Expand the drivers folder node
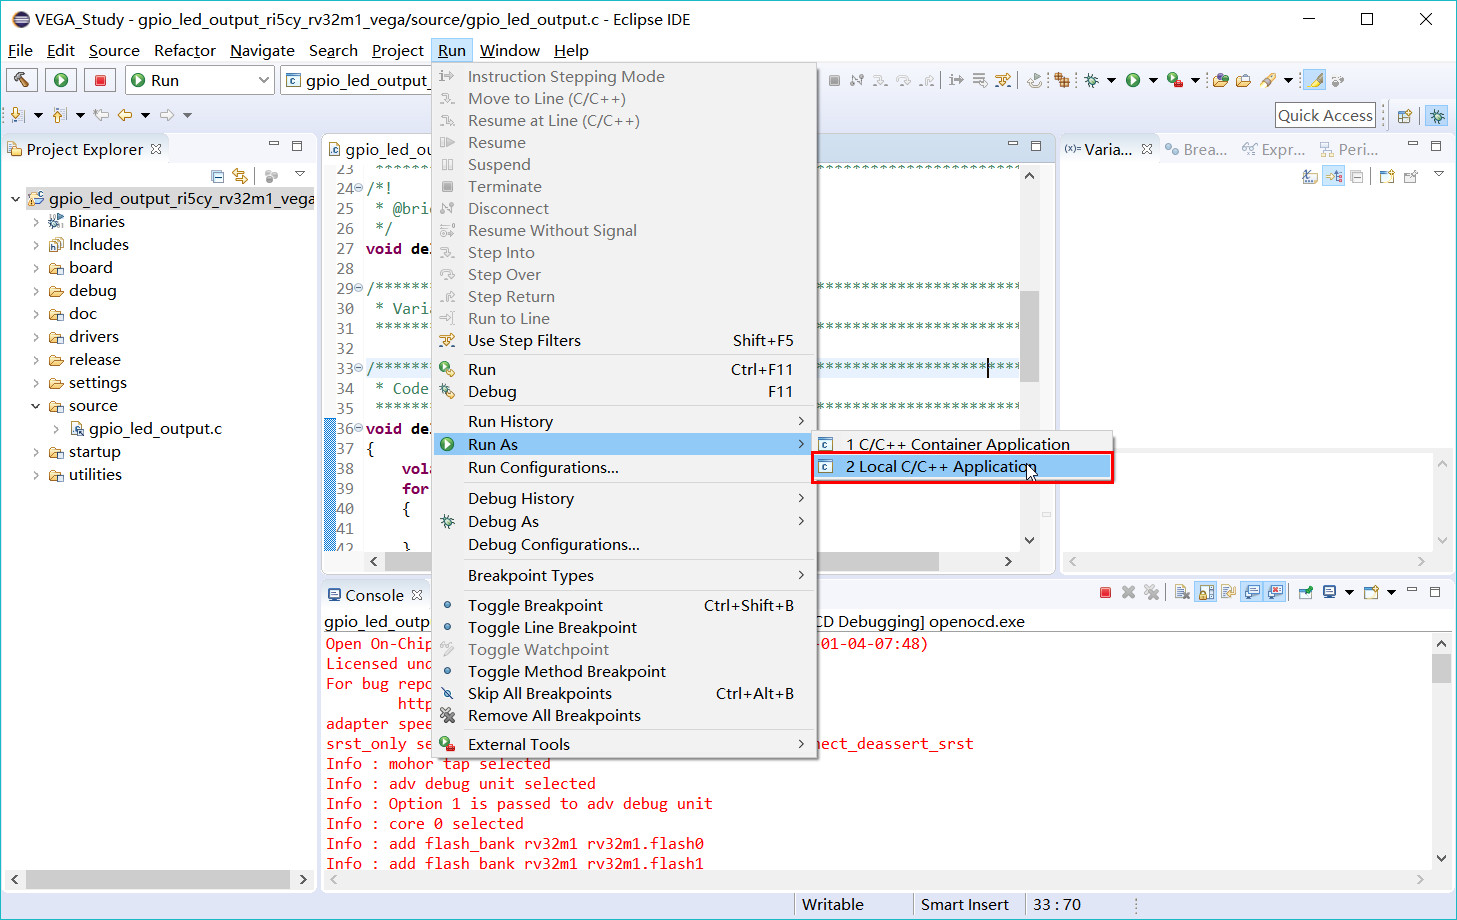 (36, 337)
